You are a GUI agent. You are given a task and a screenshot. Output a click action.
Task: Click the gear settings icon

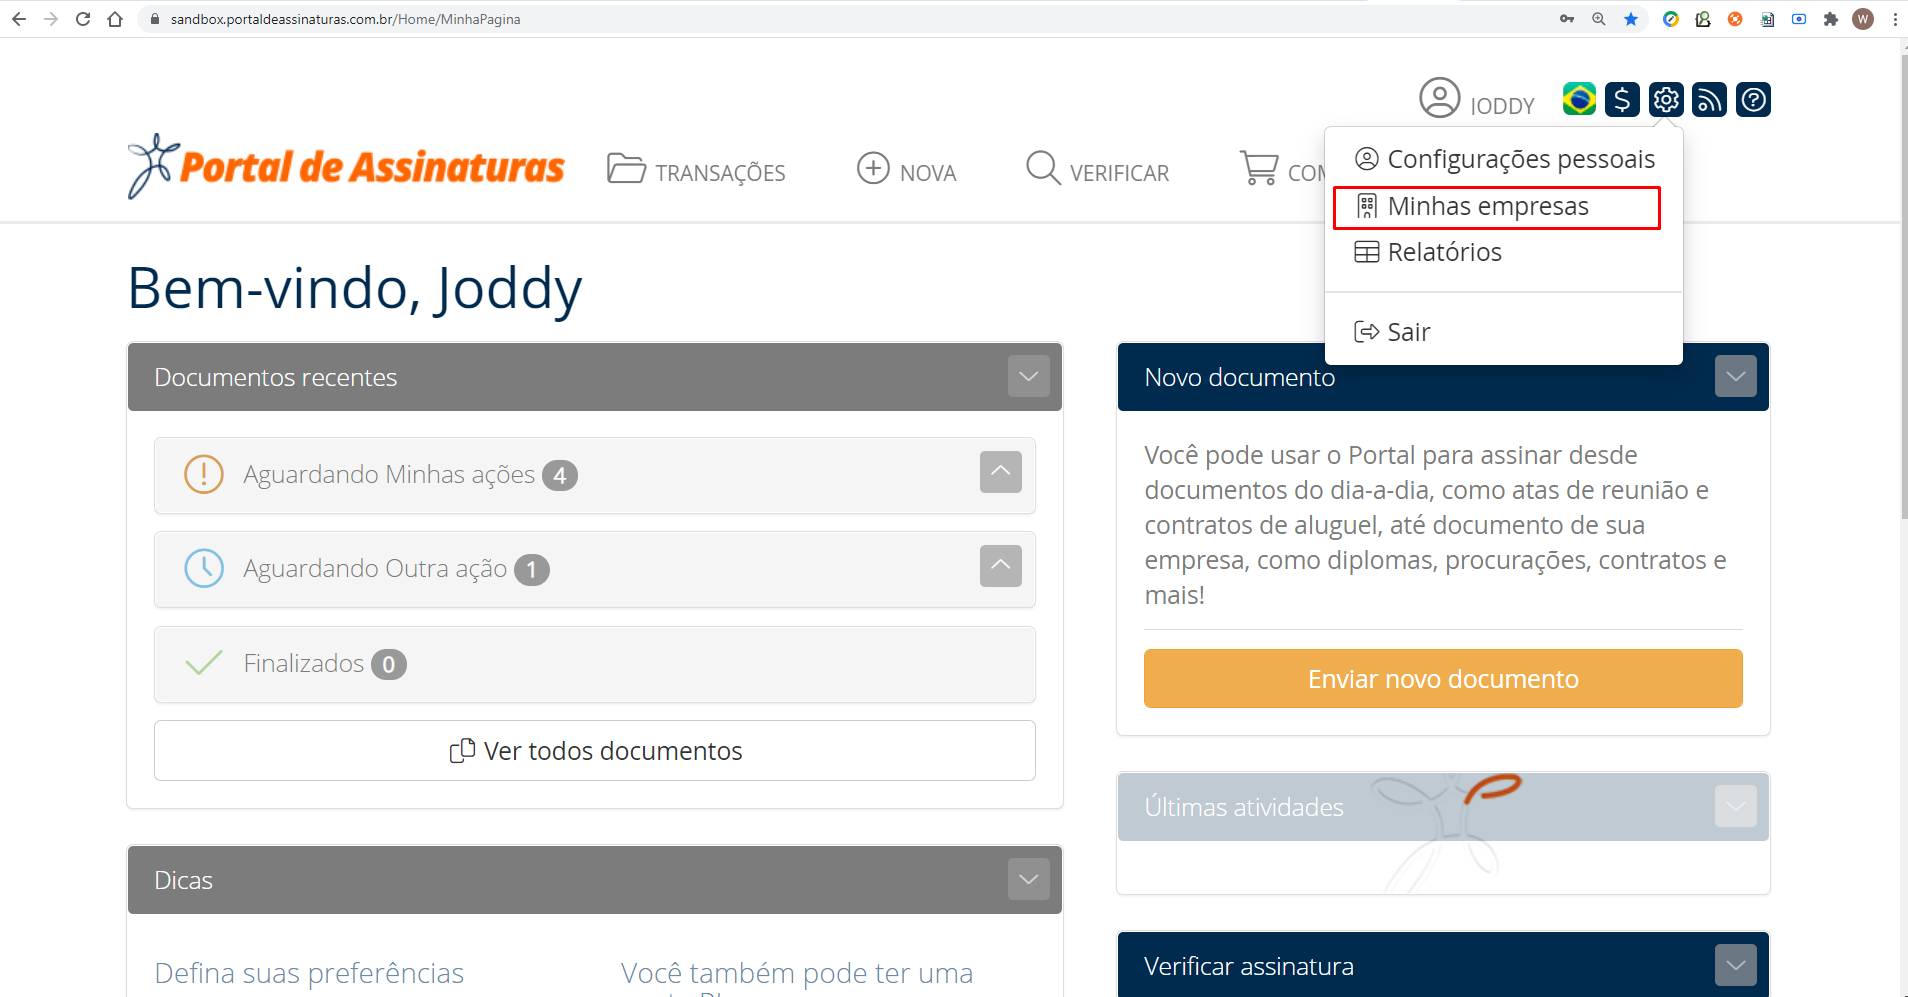point(1666,99)
